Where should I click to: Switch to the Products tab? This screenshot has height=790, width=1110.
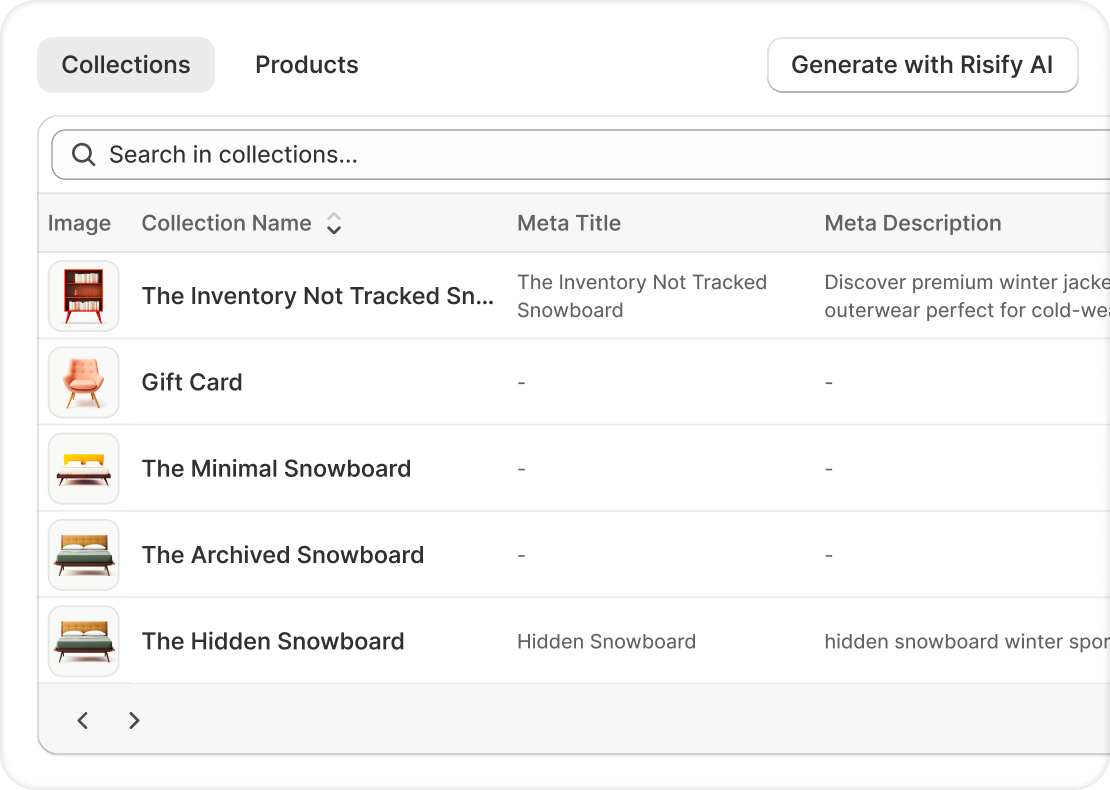[x=307, y=65]
